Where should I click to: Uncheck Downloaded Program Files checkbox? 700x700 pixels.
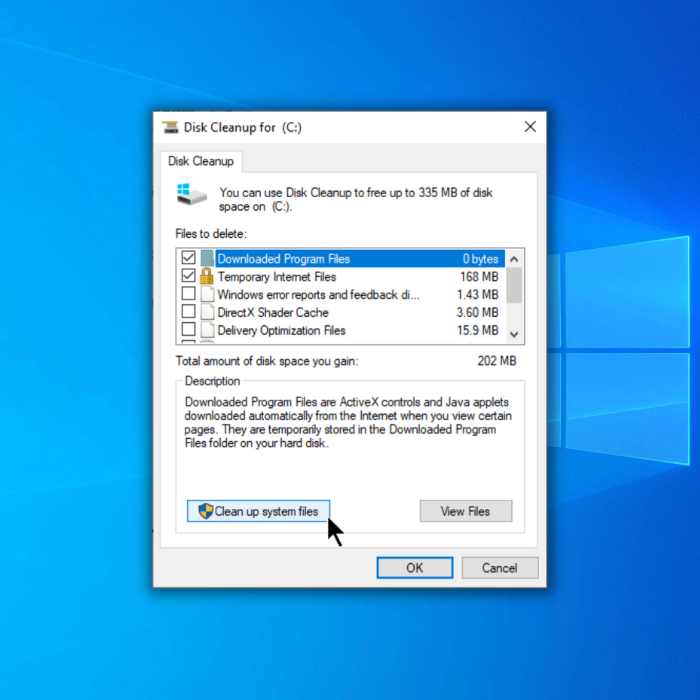coord(188,258)
